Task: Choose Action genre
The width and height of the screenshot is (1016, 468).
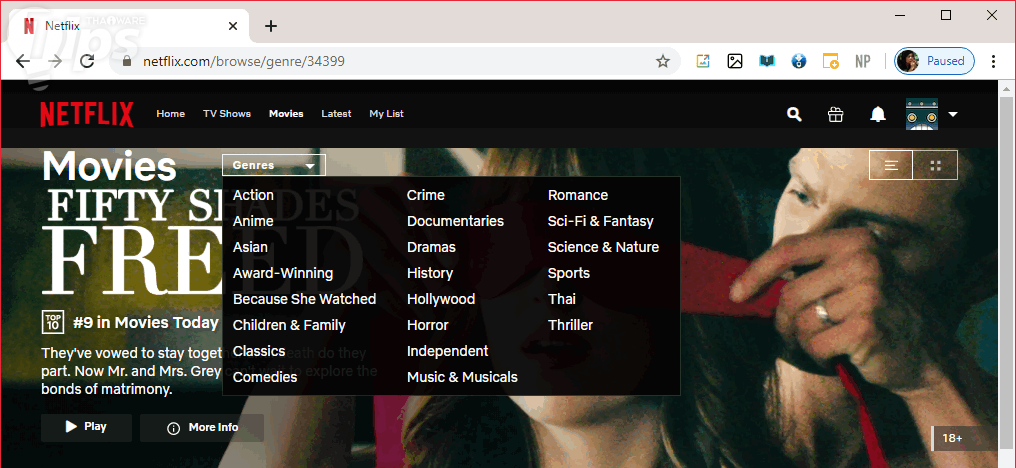Action: click(x=253, y=195)
